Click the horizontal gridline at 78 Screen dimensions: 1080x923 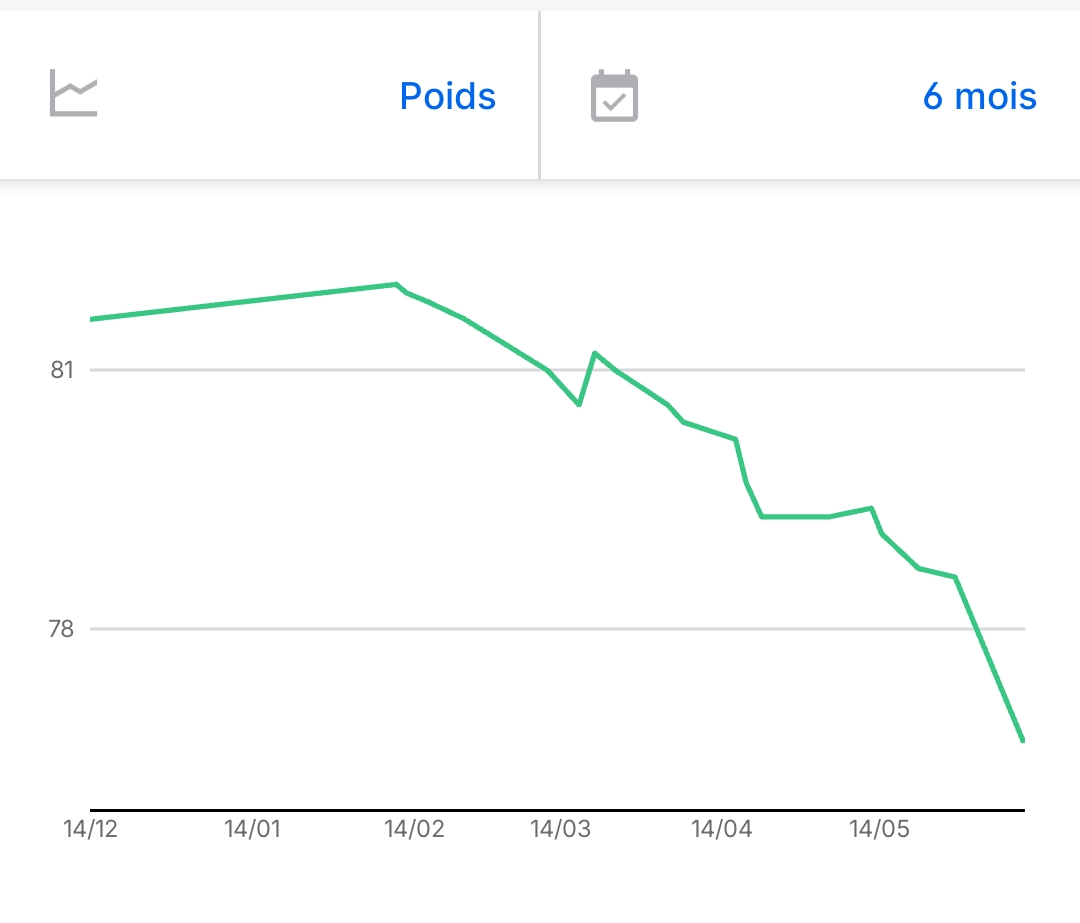tap(500, 629)
